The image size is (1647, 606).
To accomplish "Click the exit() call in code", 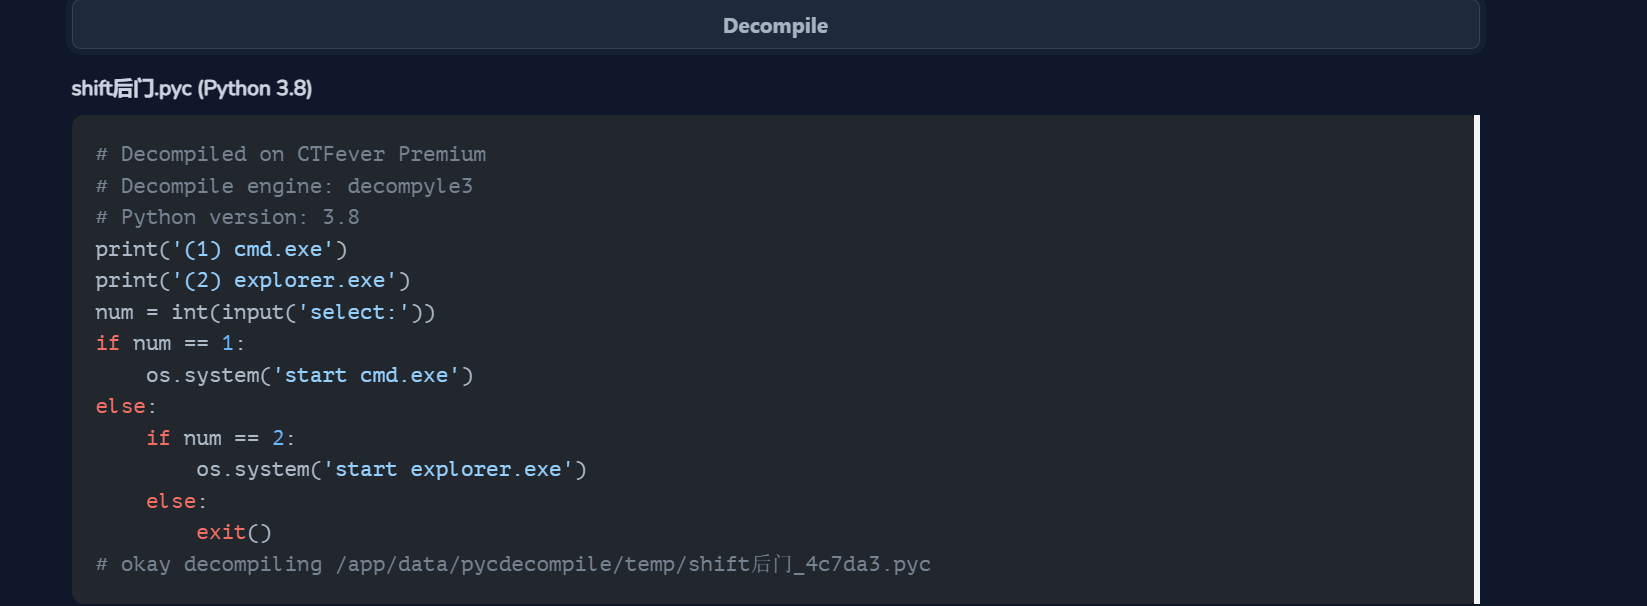I will point(234,532).
